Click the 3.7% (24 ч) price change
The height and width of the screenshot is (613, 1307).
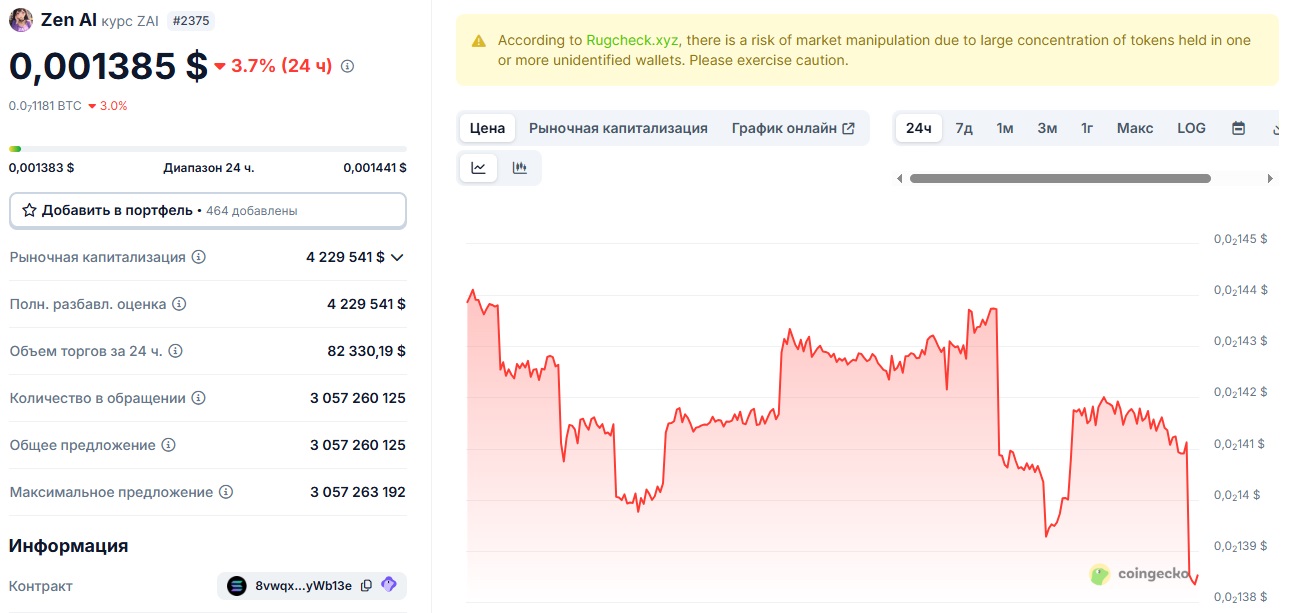coord(273,66)
